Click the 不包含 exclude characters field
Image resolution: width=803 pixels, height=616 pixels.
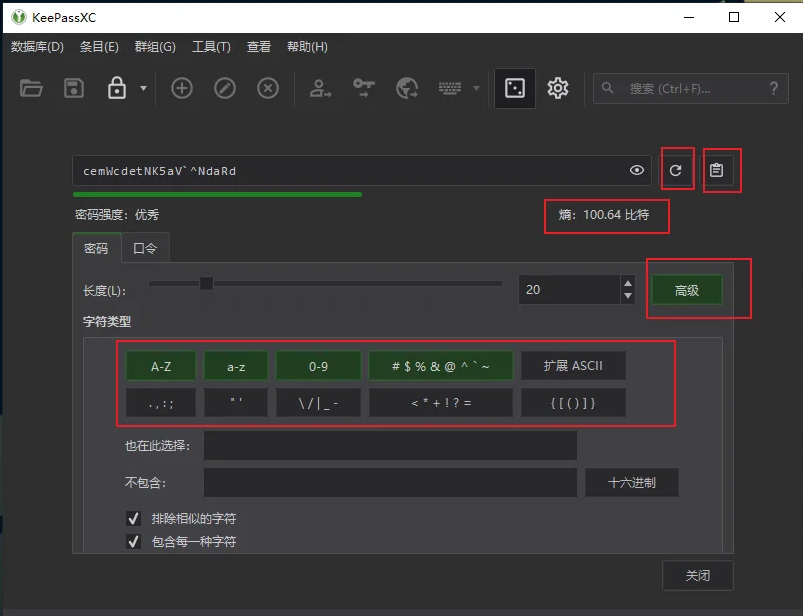[x=390, y=482]
